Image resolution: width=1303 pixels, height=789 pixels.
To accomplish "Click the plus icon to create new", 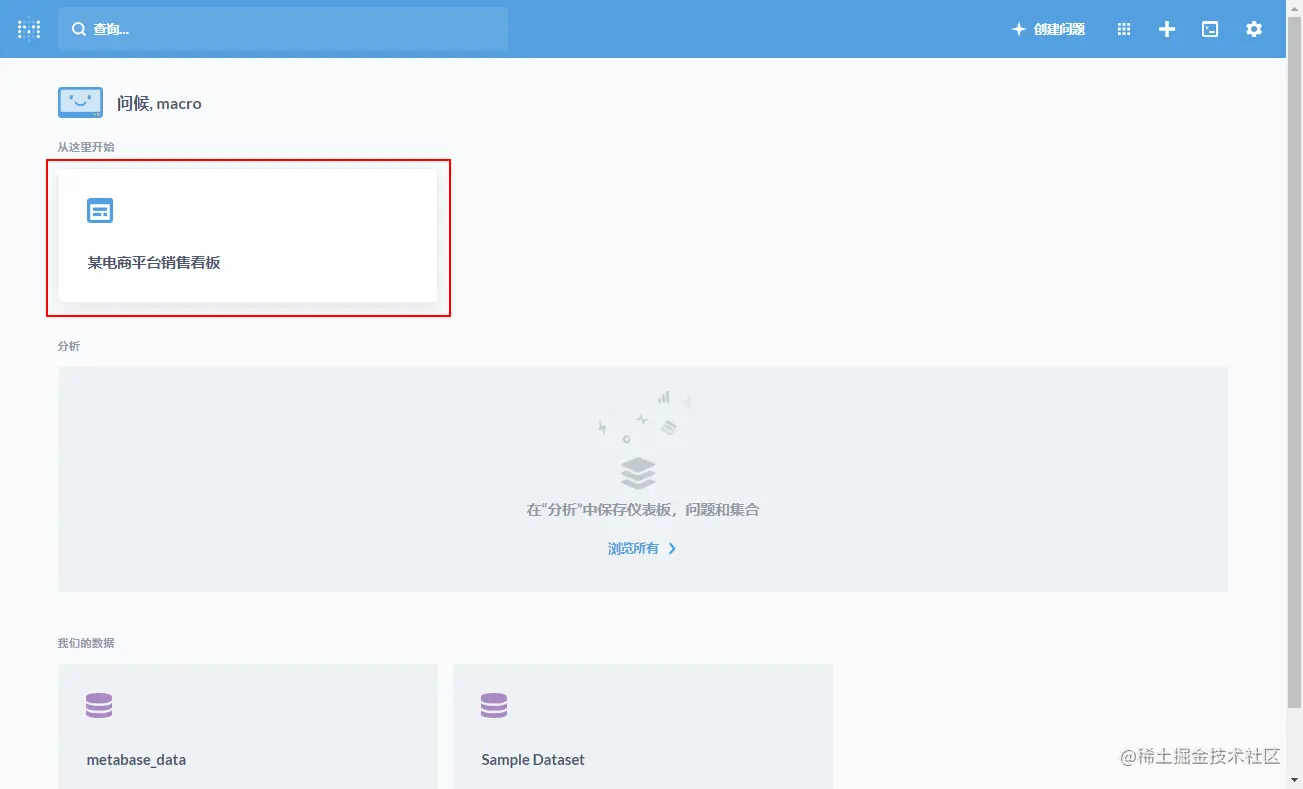I will pos(1167,29).
